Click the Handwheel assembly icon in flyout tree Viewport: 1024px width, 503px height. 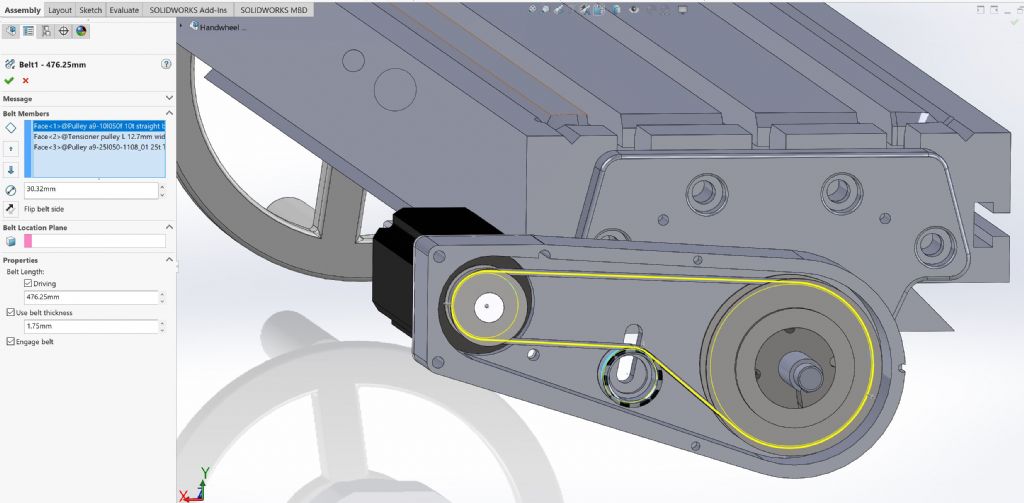(194, 25)
